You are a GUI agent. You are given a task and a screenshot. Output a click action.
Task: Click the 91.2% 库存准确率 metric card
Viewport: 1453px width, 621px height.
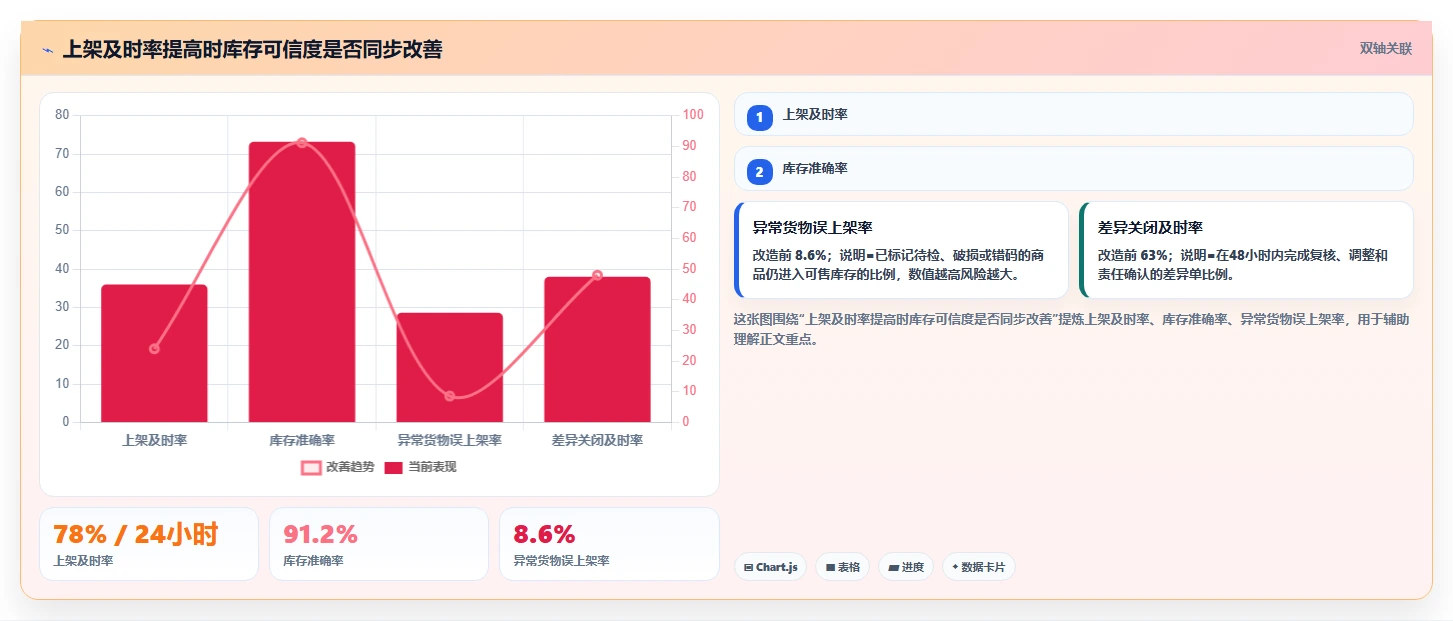379,544
